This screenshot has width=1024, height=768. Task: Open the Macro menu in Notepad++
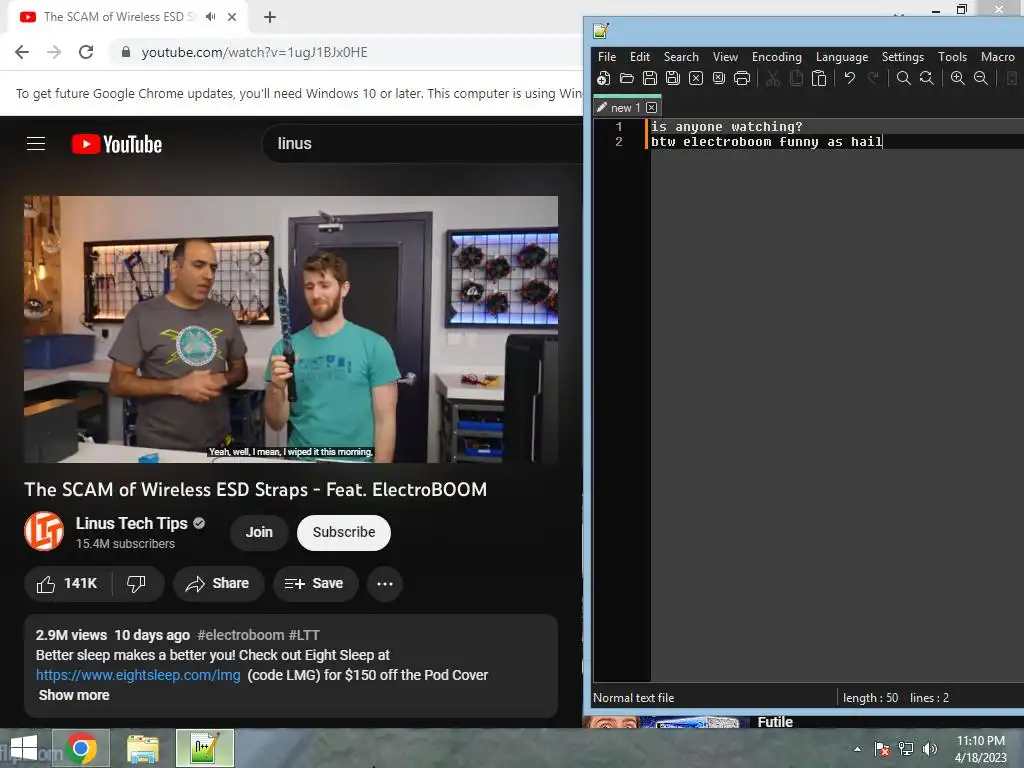click(997, 57)
